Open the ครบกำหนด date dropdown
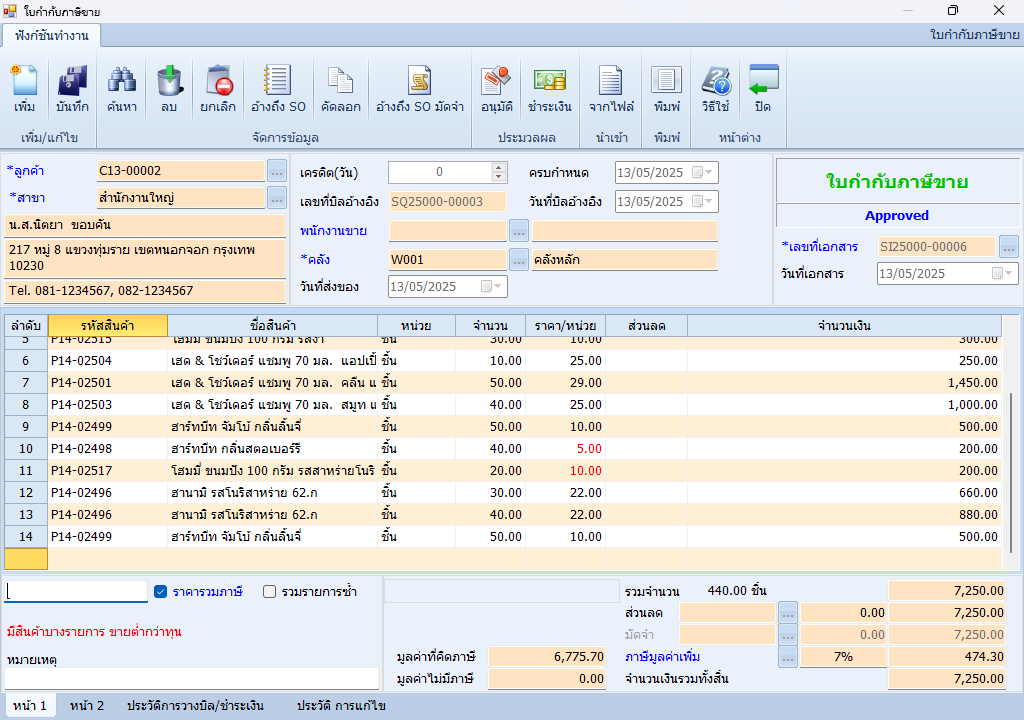This screenshot has height=720, width=1024. tap(710, 172)
